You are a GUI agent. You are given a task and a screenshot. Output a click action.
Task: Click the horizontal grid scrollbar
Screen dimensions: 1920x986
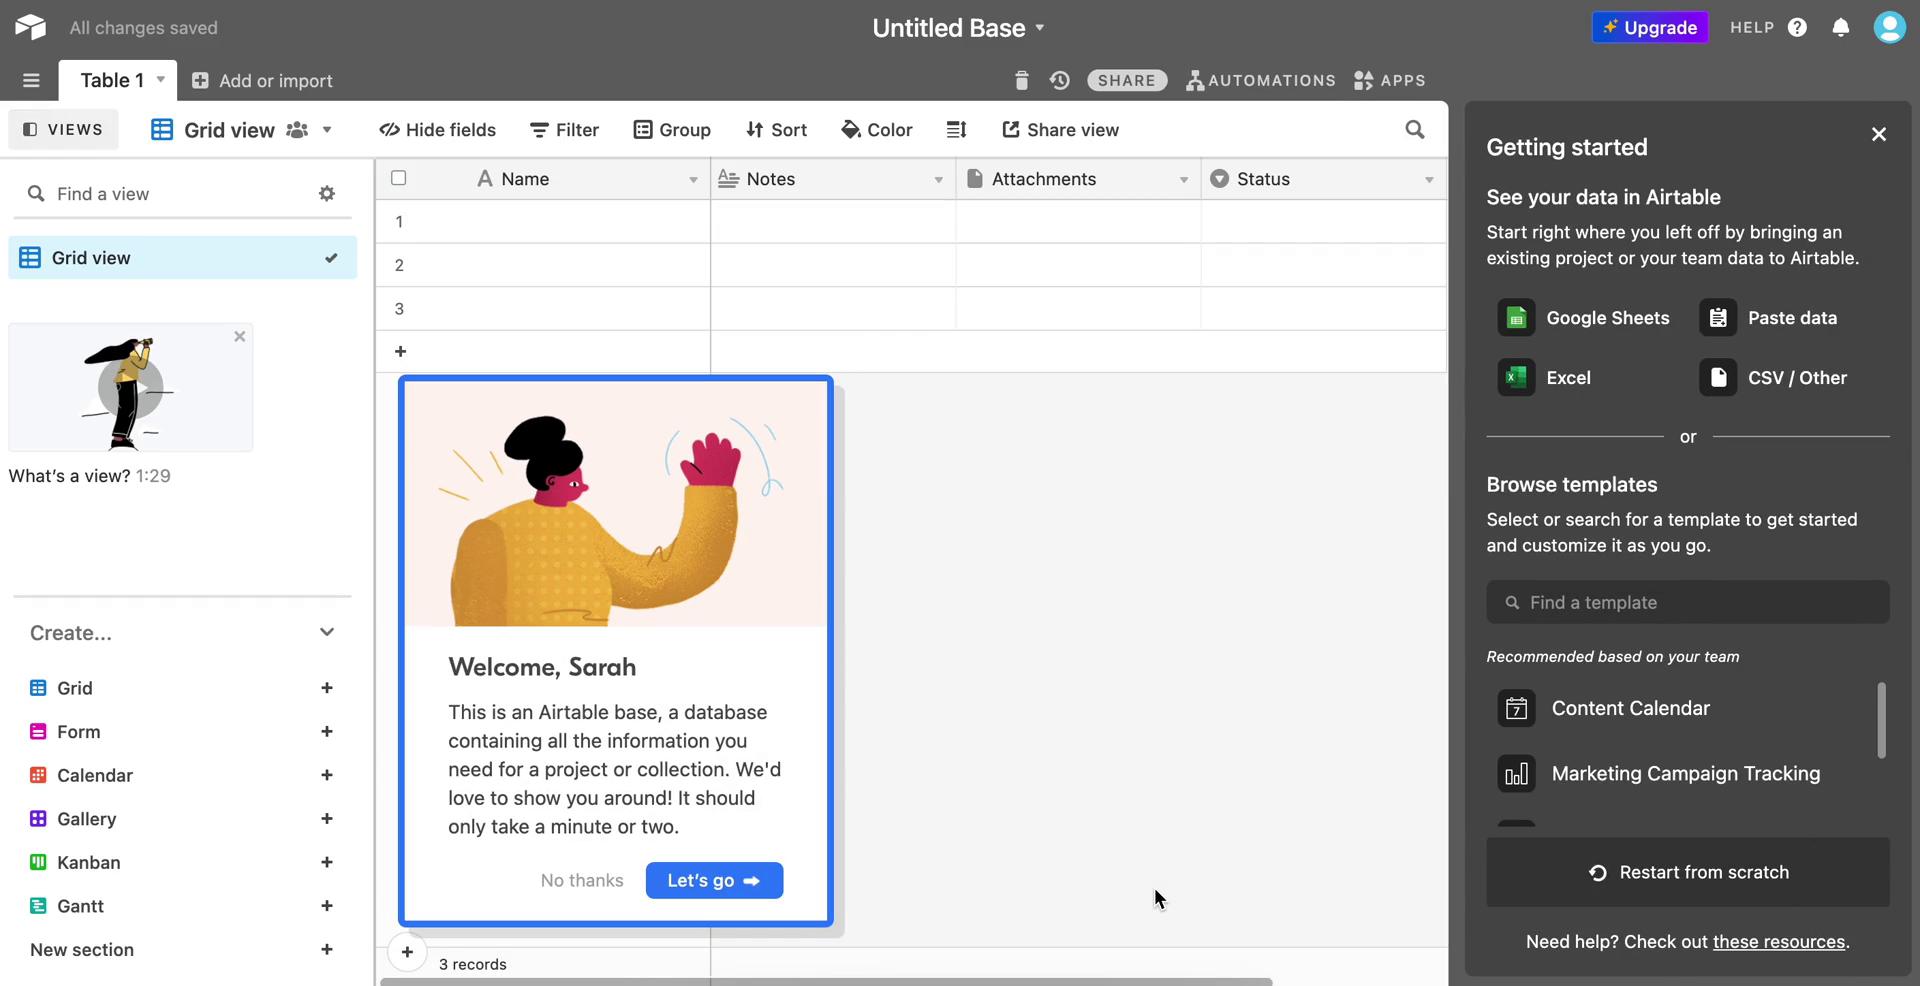click(826, 982)
